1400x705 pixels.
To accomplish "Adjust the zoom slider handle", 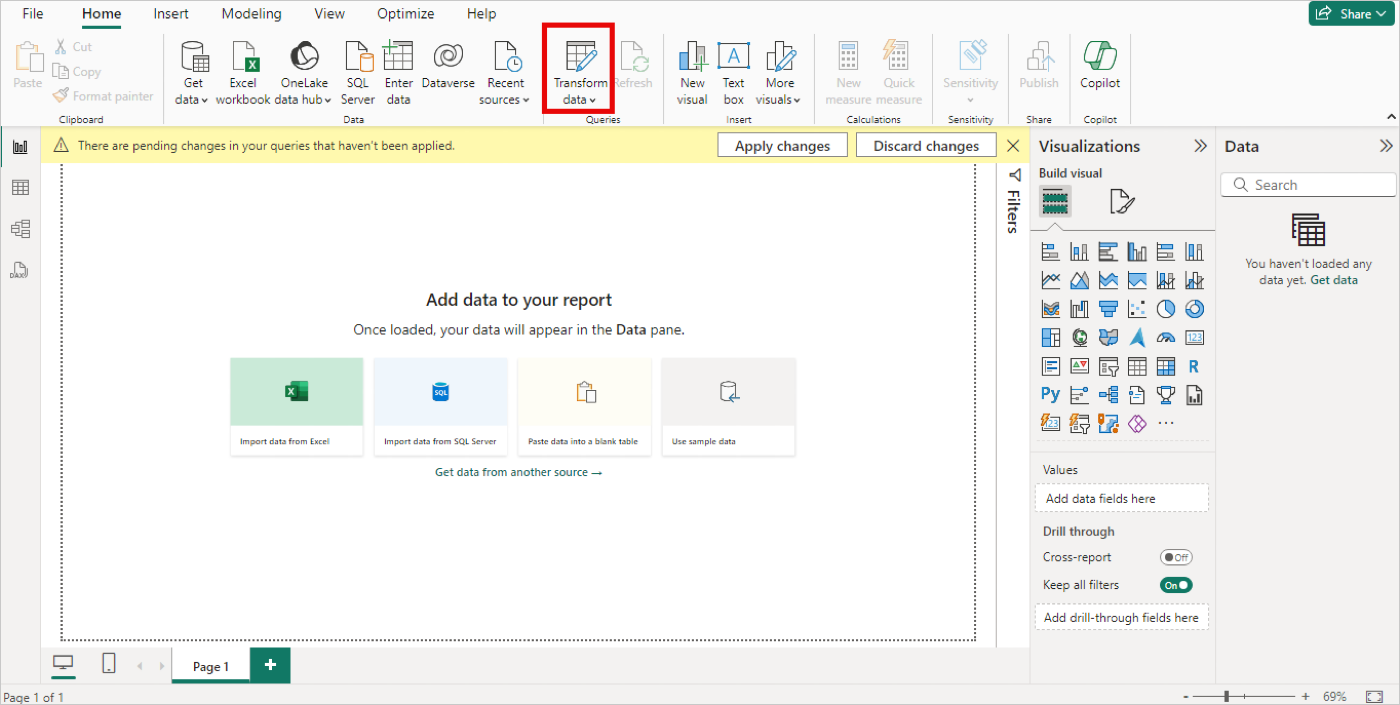I will [1227, 696].
